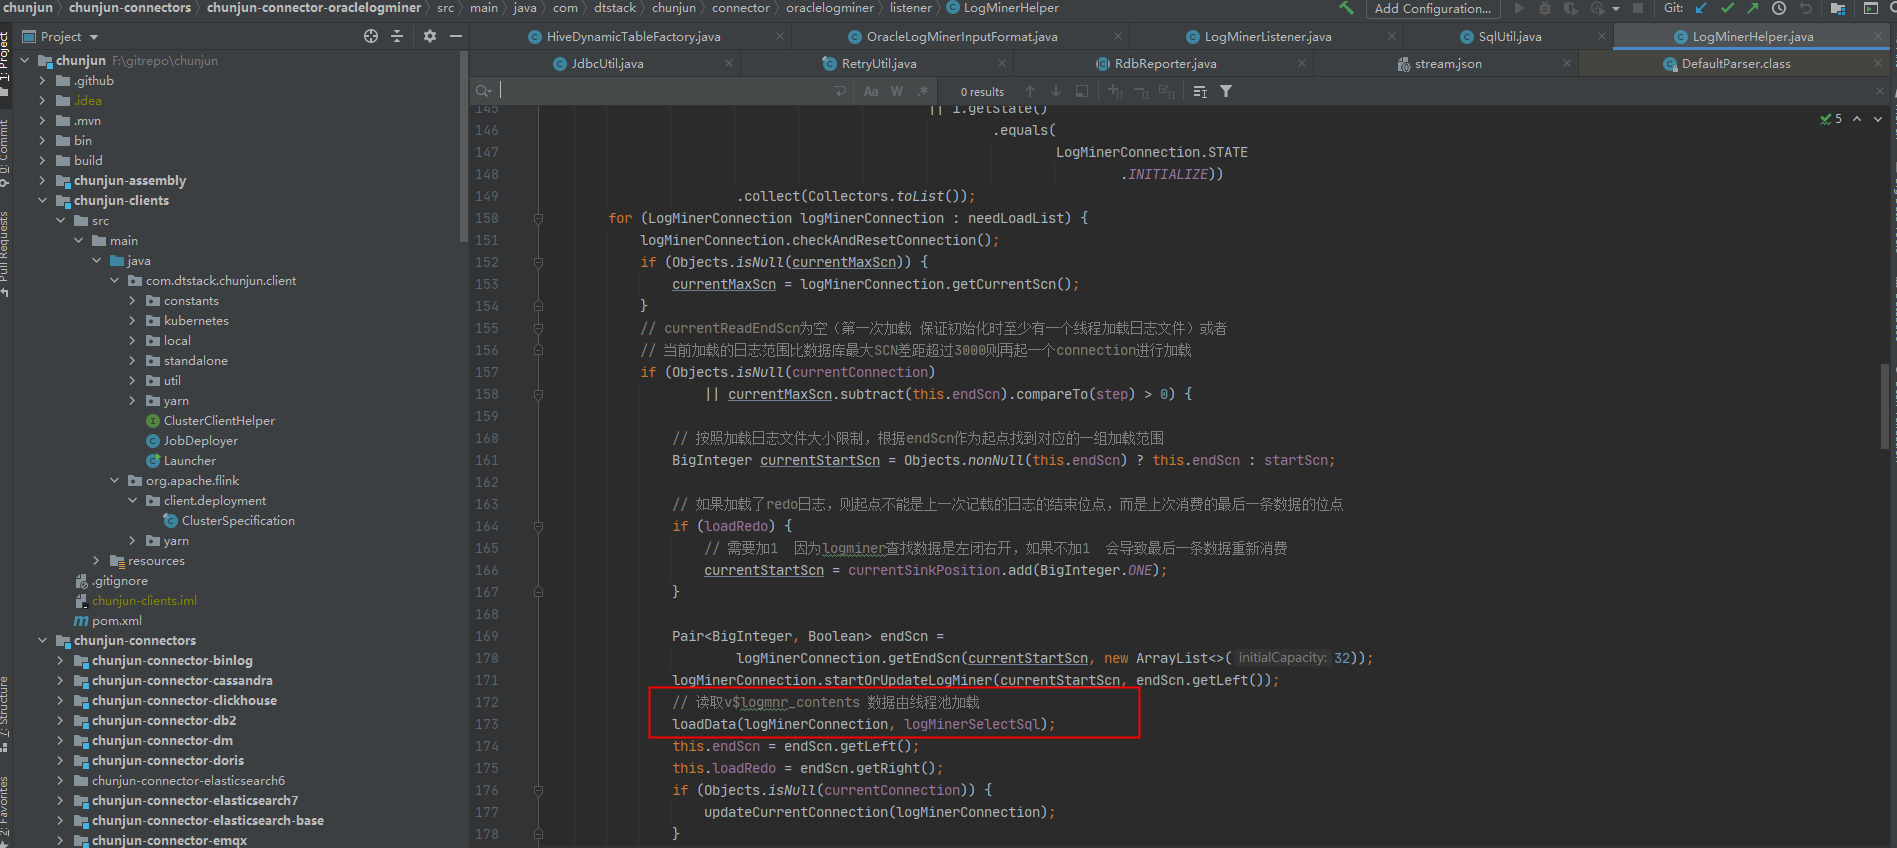1897x848 pixels.
Task: Toggle Match Case in search bar
Action: [871, 91]
